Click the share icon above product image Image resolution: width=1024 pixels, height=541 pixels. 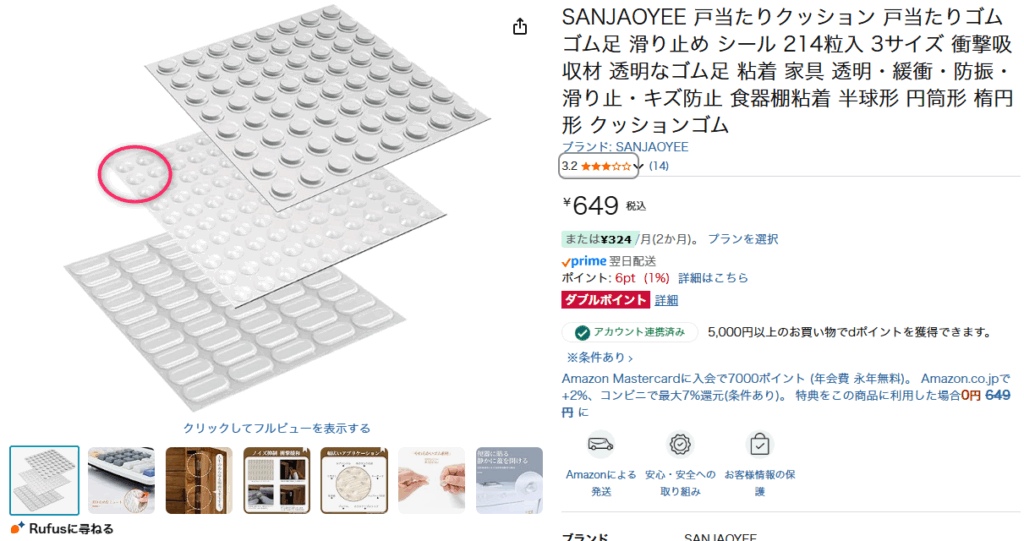(520, 26)
